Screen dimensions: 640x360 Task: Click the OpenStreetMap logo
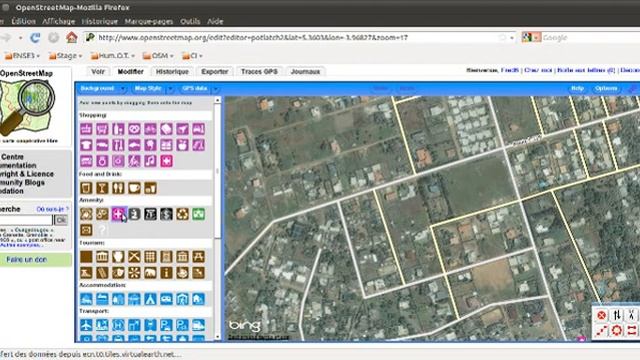pyautogui.click(x=28, y=107)
